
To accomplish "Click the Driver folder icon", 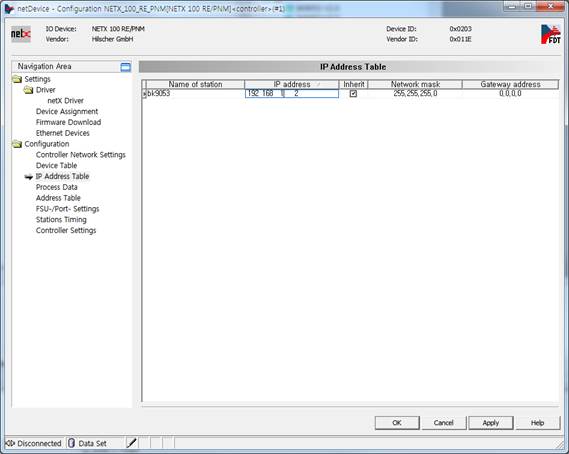I will (28, 90).
